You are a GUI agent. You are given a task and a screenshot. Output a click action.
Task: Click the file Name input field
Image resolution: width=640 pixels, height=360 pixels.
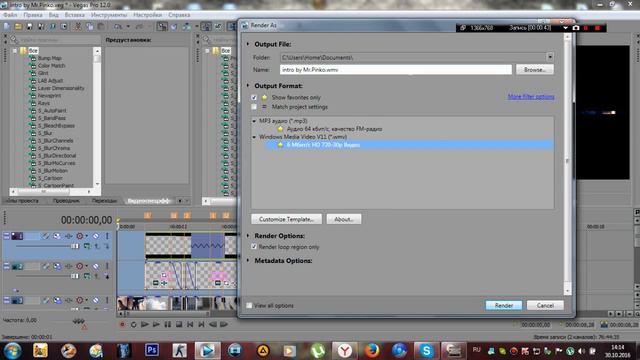396,70
